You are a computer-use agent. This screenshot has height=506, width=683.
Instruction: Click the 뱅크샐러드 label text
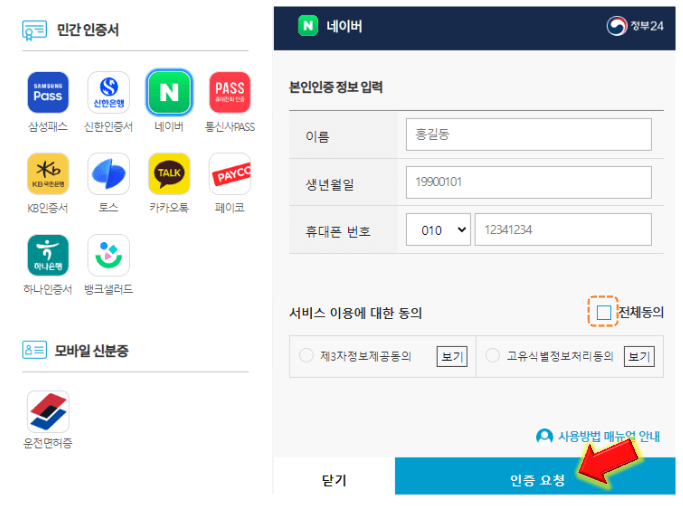coord(108,289)
